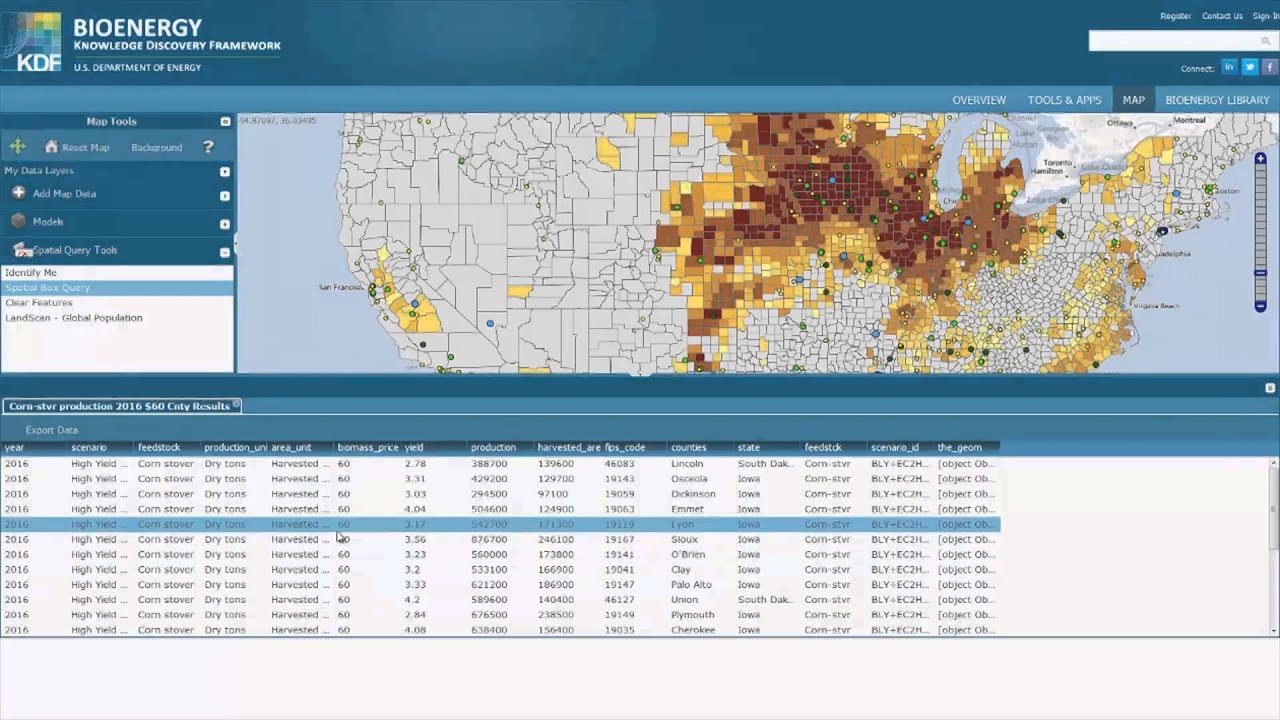1280x720 pixels.
Task: Click the Palo Alto county cell
Action: (702, 585)
